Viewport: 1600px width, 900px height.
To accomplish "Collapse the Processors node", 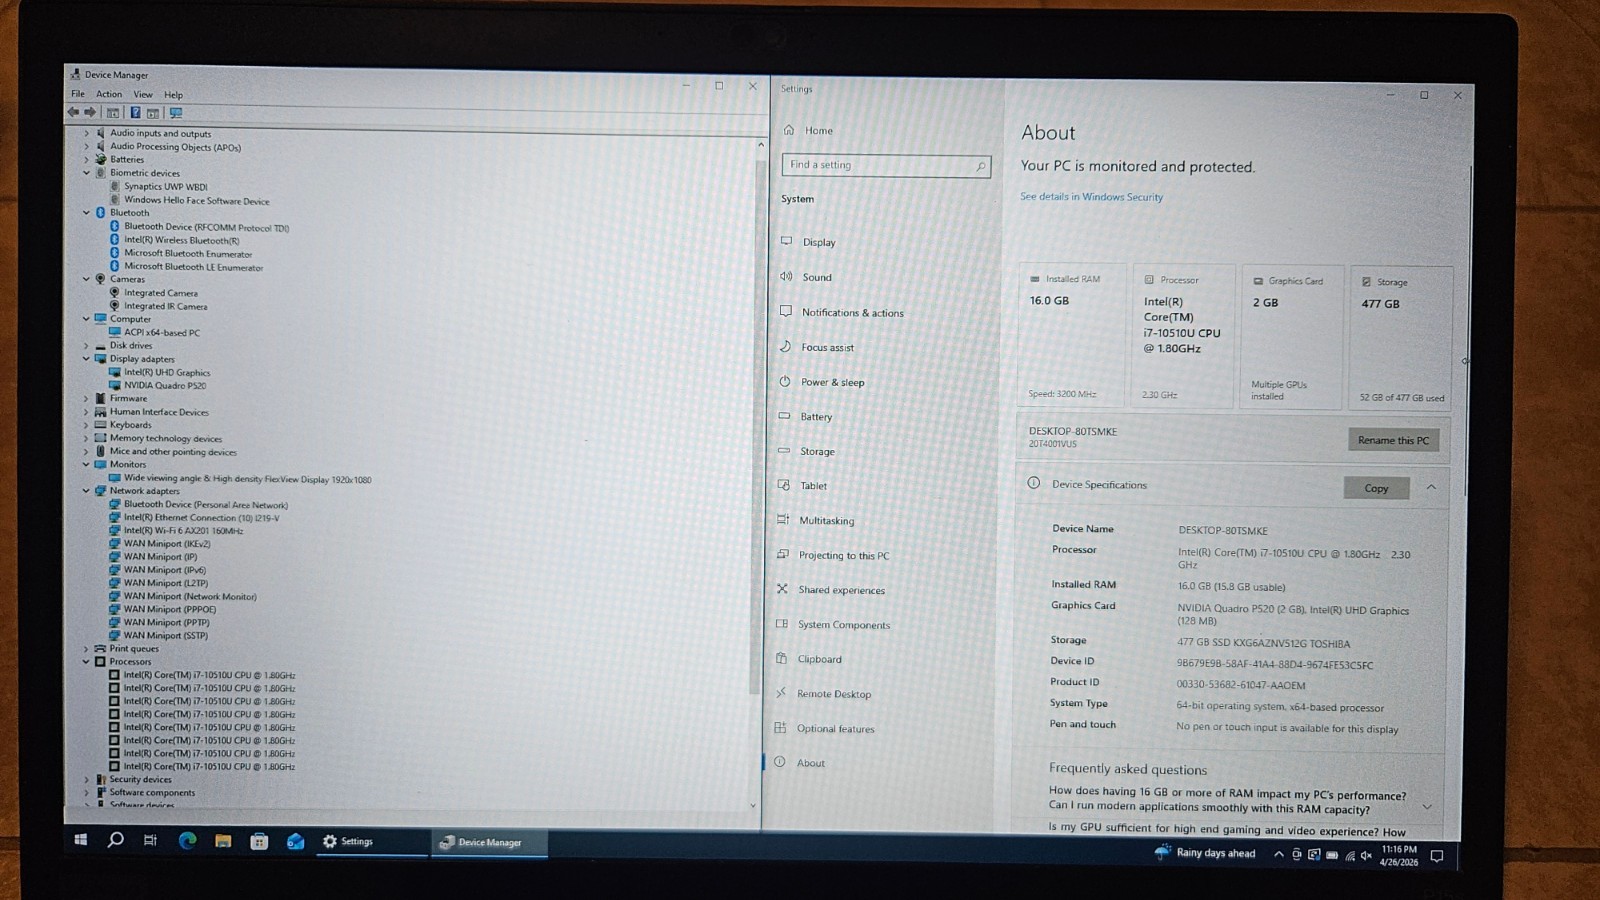I will click(x=86, y=661).
